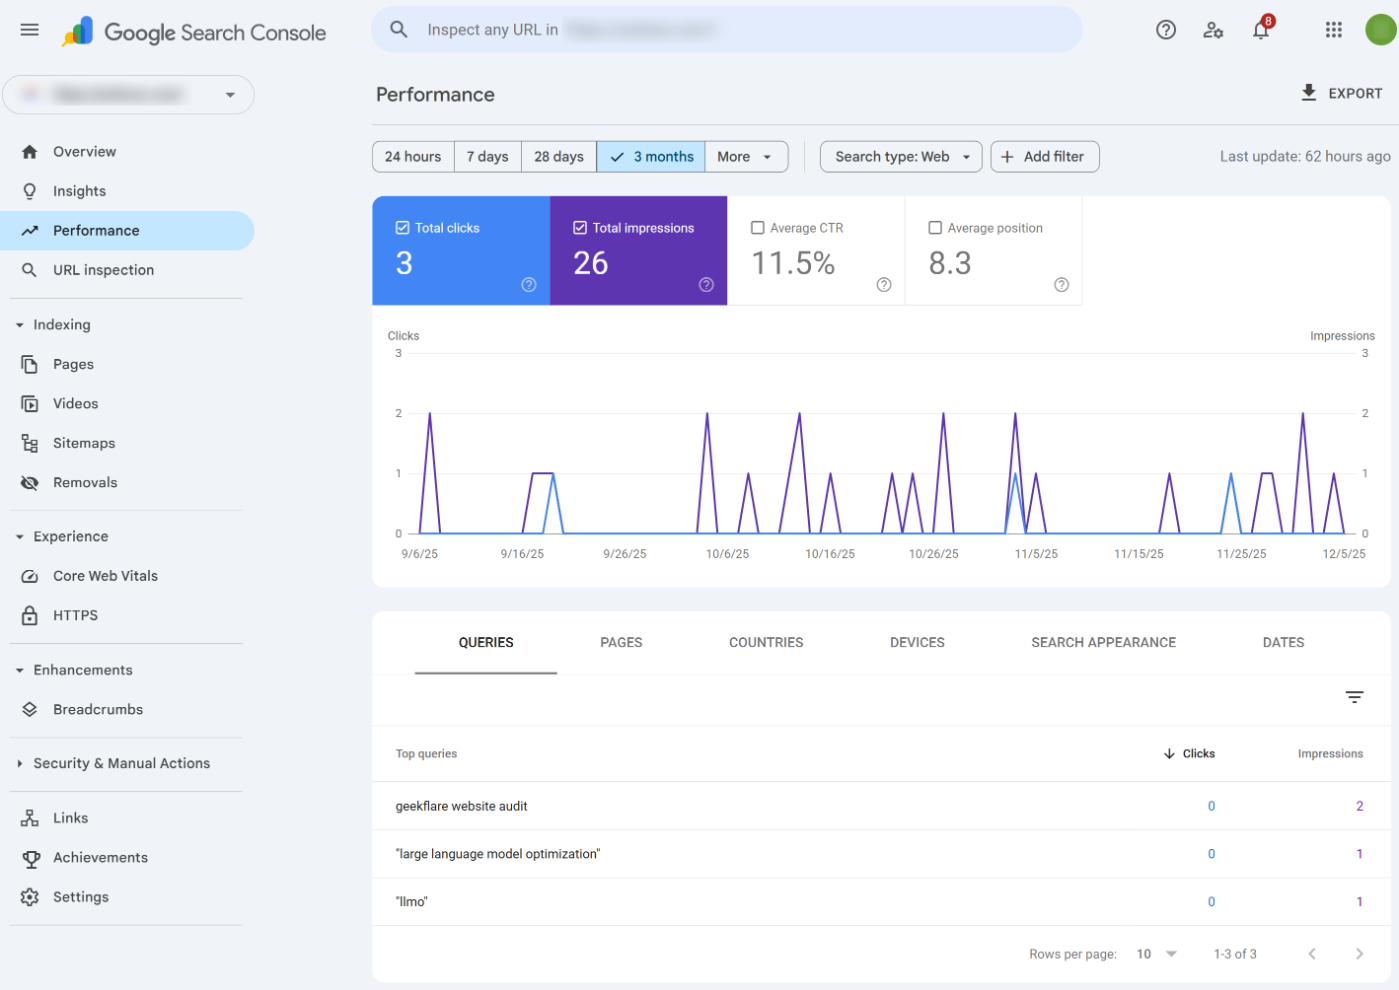Click the Add filter button
This screenshot has height=990, width=1399.
1044,156
